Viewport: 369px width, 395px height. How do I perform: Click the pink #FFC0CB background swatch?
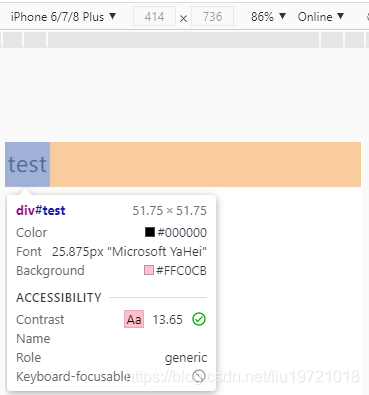point(149,270)
